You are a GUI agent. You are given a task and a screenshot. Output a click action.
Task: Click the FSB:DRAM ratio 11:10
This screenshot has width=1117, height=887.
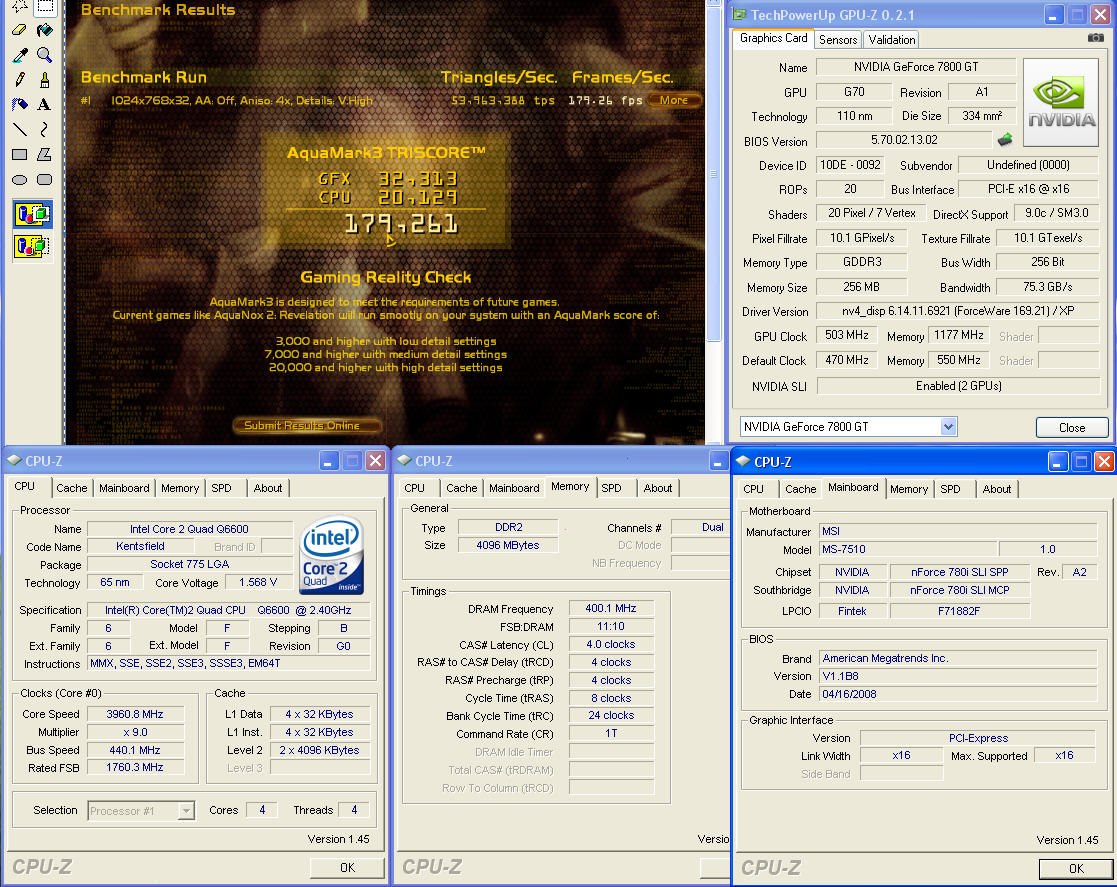point(611,626)
